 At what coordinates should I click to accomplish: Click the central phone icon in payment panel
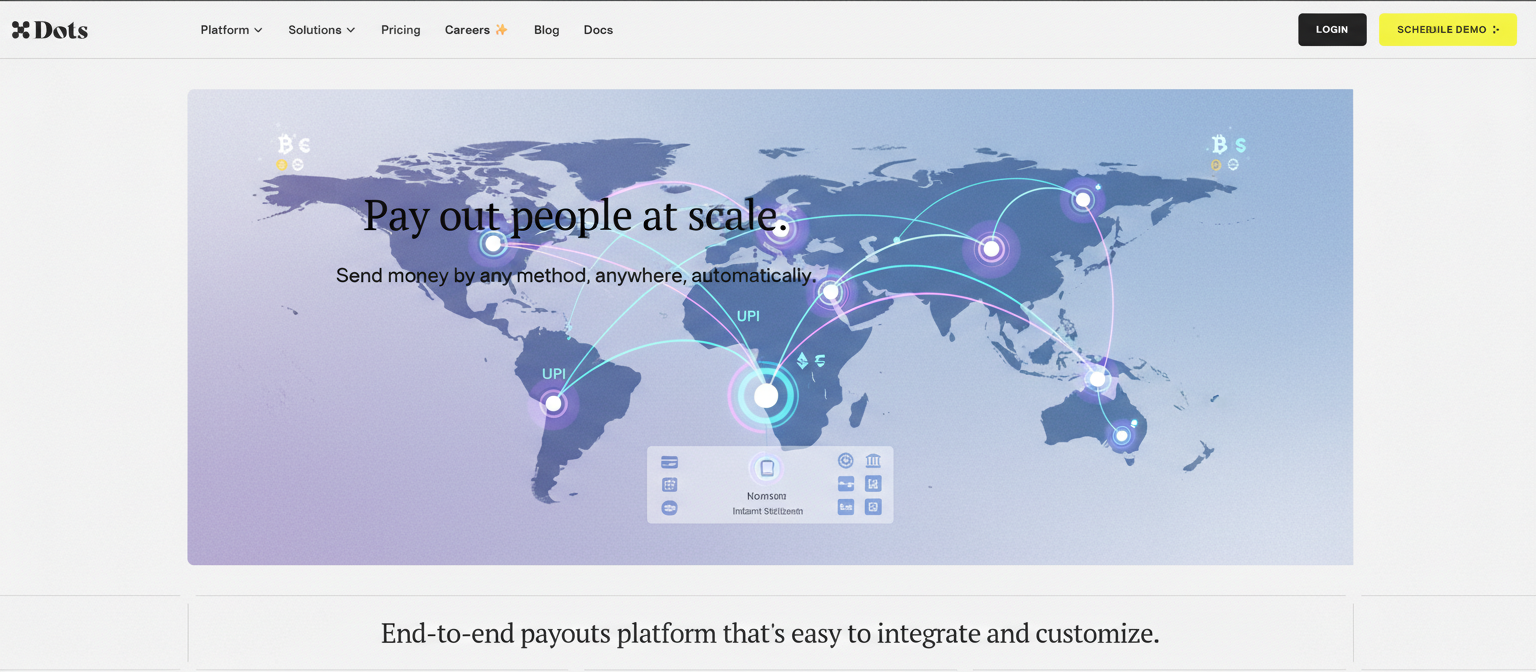(766, 468)
